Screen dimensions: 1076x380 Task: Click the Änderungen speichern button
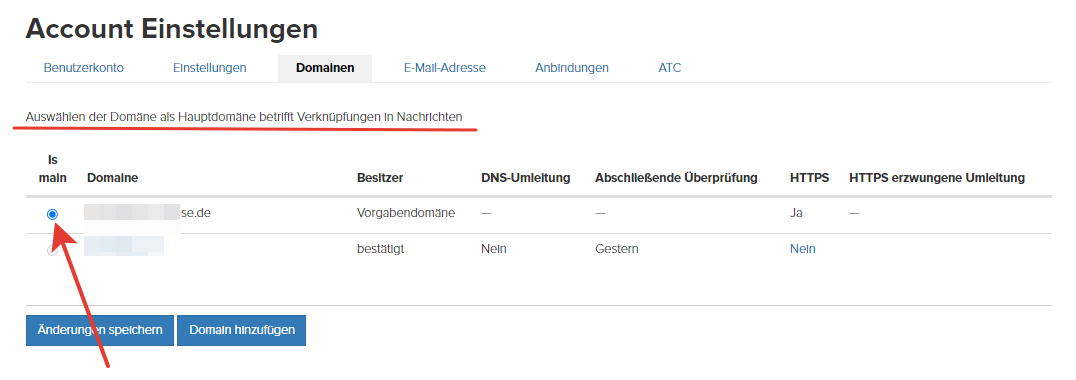(100, 330)
